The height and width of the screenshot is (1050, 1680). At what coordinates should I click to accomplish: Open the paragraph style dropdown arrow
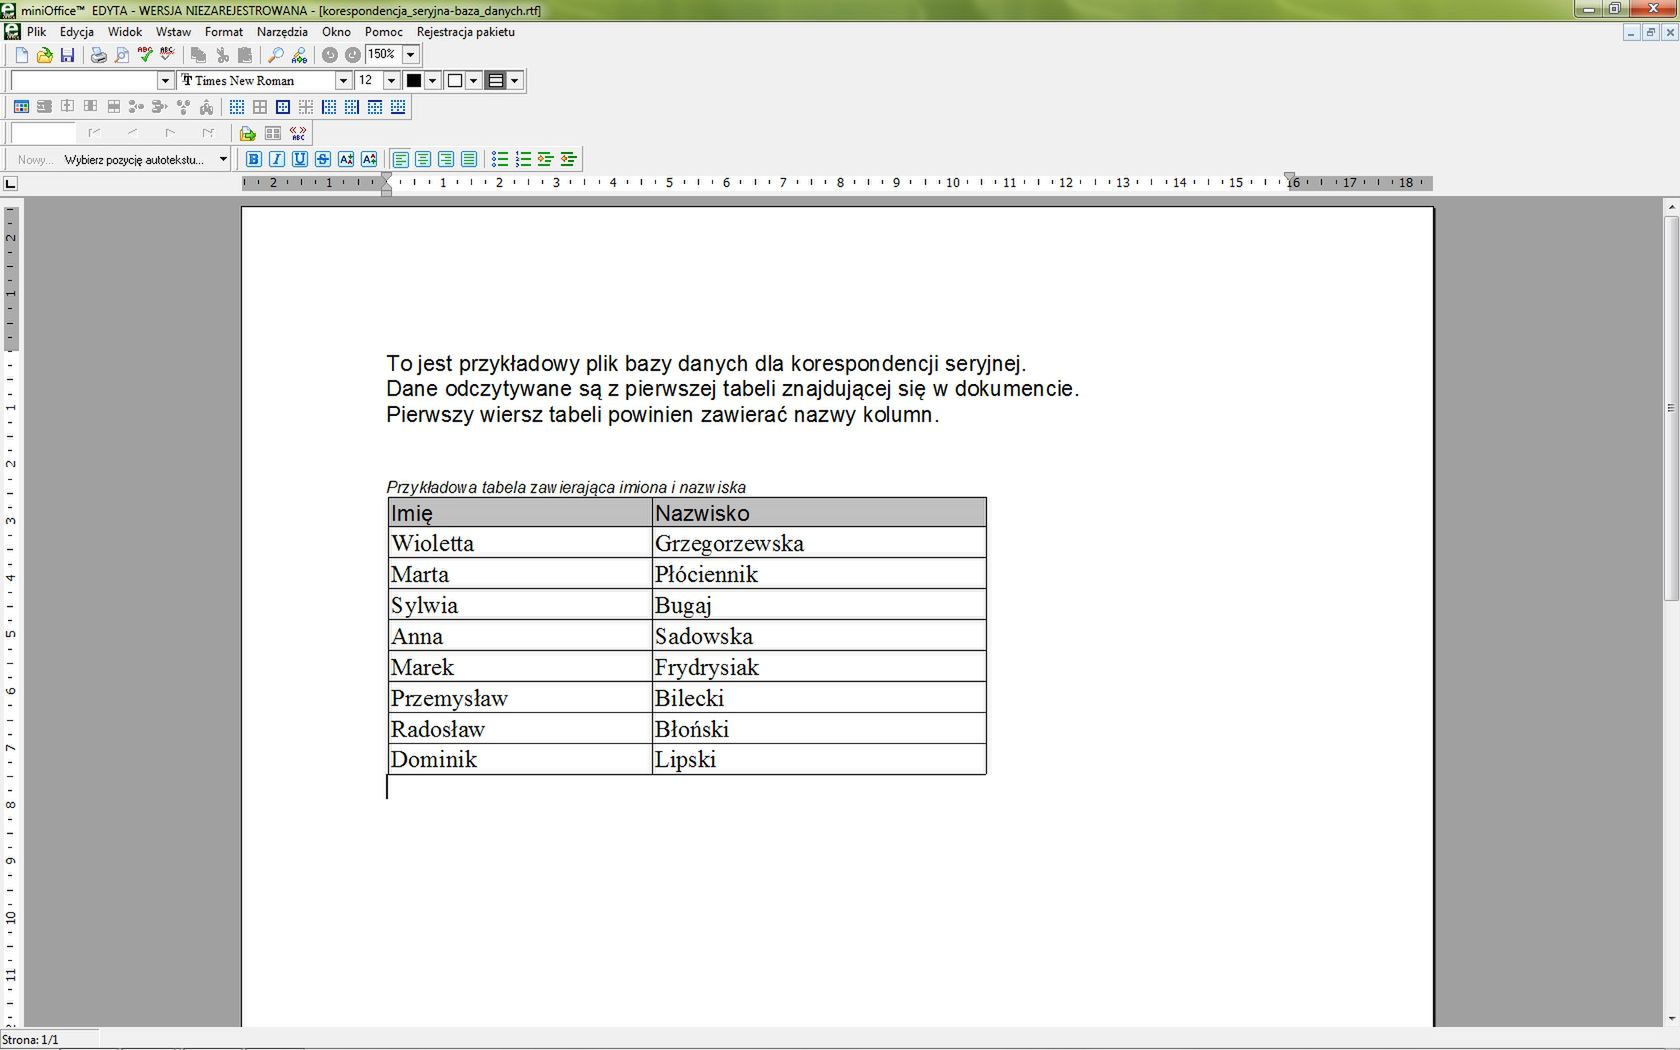[x=165, y=81]
